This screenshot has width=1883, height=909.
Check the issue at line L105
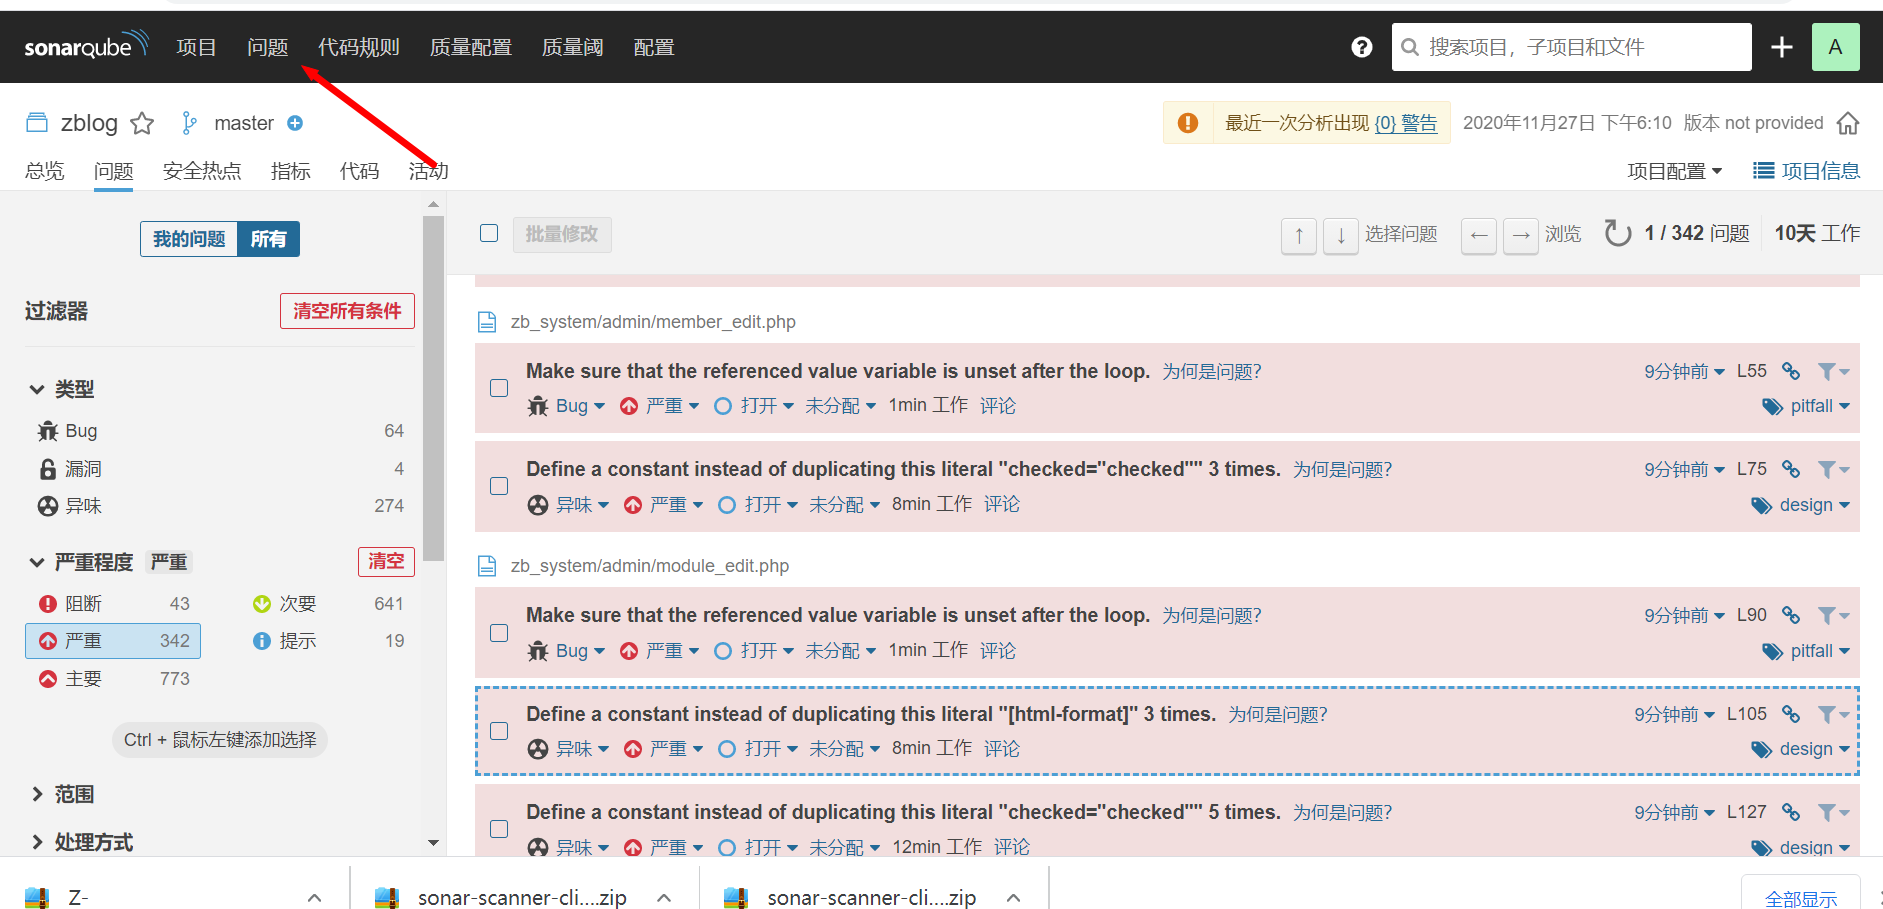pos(499,731)
